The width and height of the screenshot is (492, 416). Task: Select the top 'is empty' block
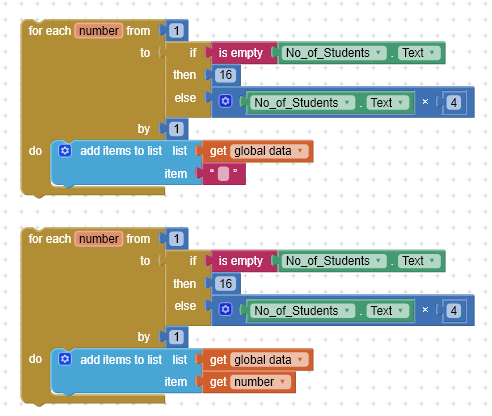241,53
